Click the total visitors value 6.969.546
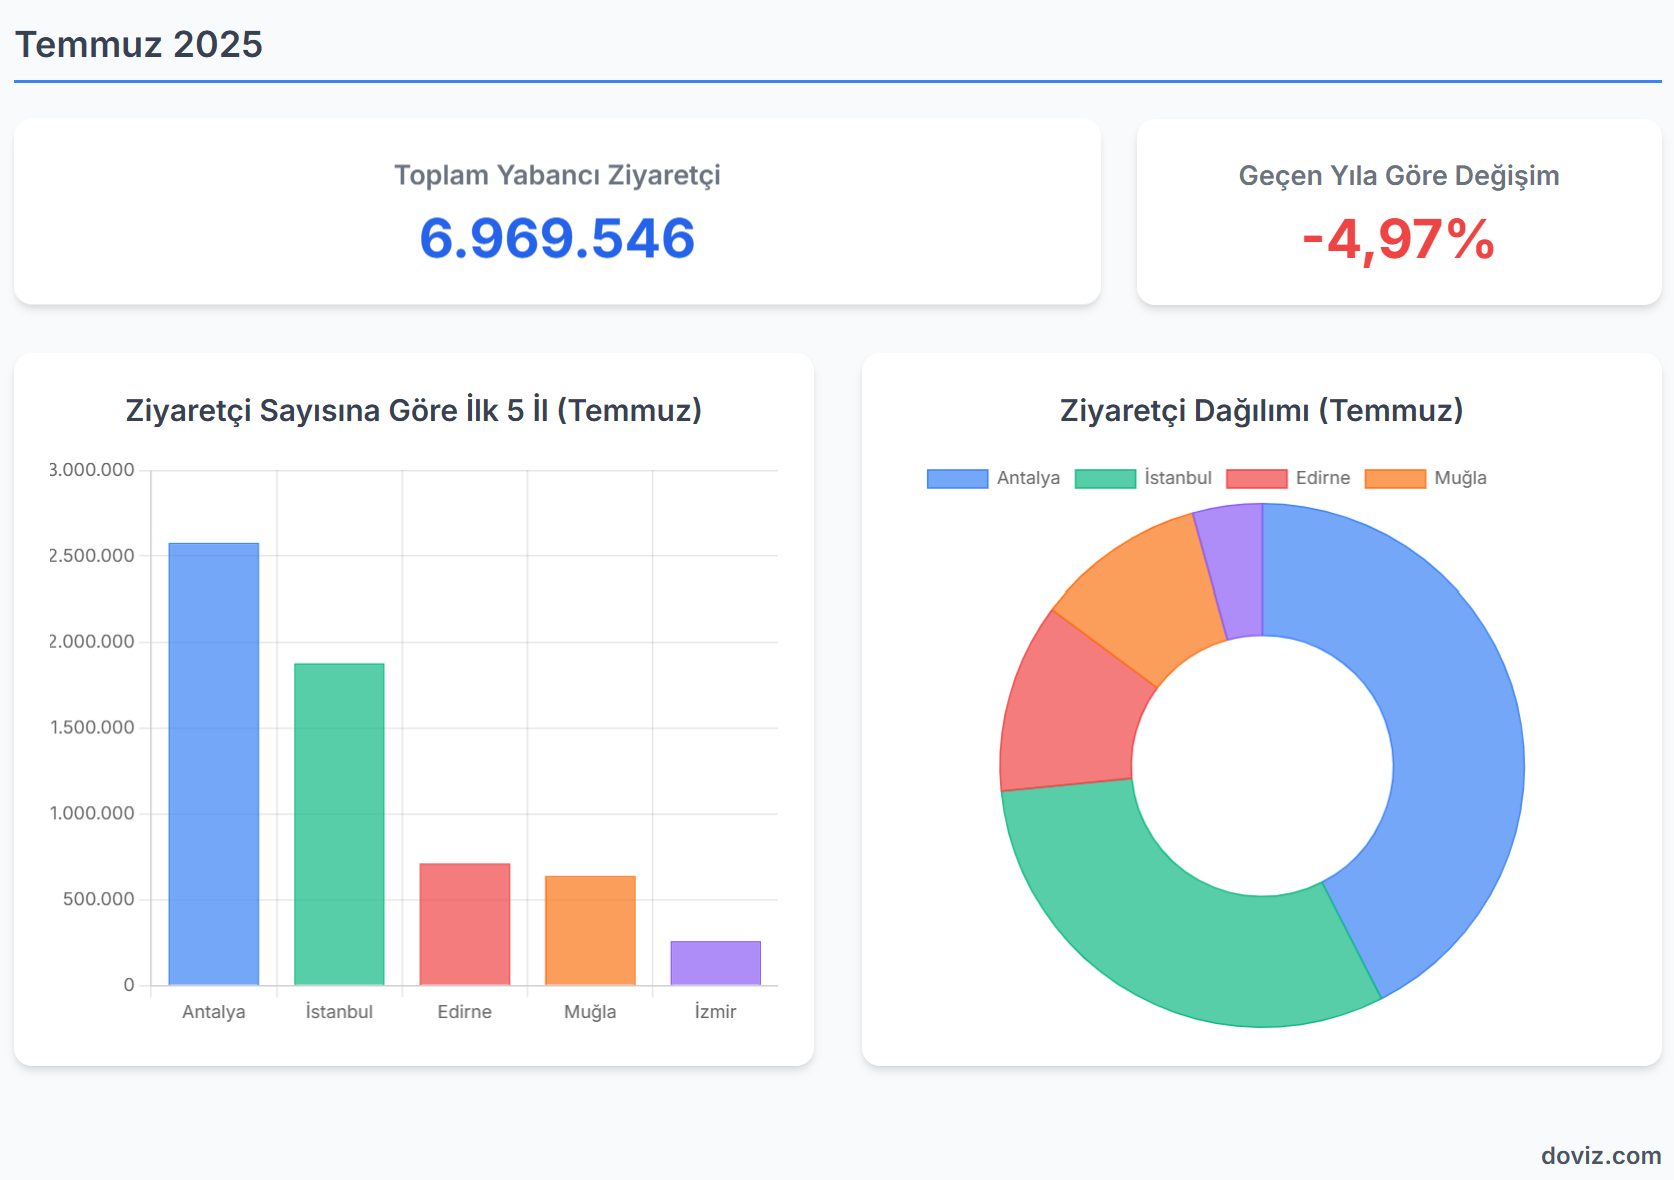The image size is (1674, 1180). tap(557, 239)
